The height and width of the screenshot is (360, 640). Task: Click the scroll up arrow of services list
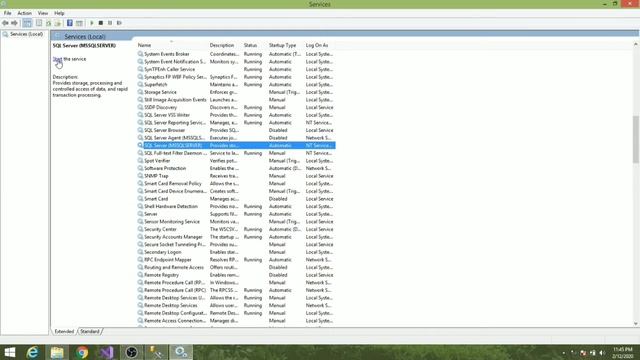pos(636,44)
